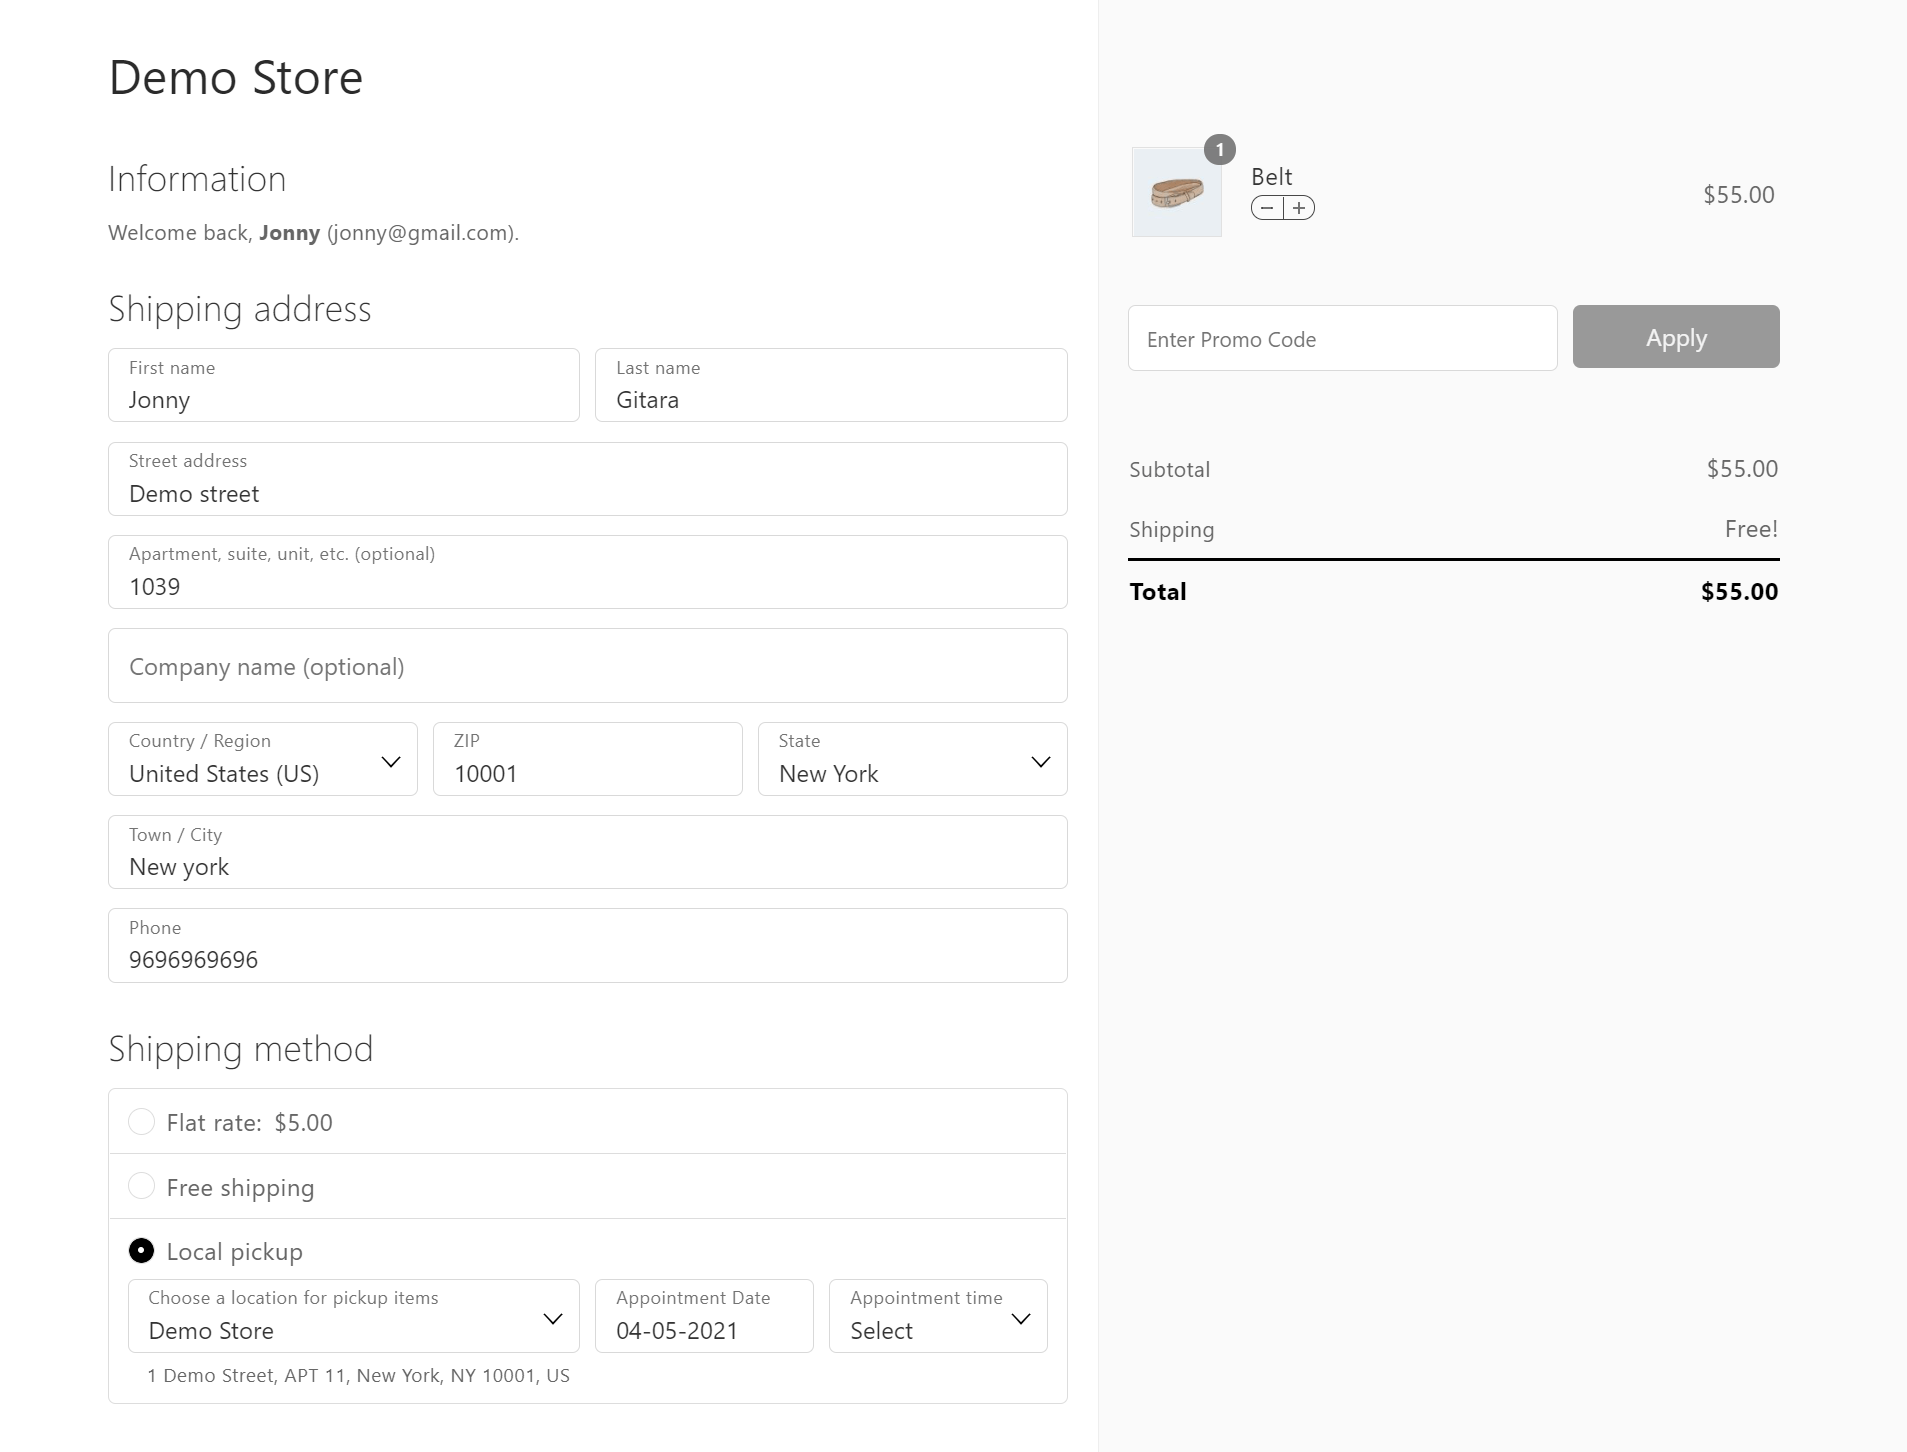Increase Belt quantity with plus button
Screen dimensions: 1907x1452
(x=1299, y=208)
